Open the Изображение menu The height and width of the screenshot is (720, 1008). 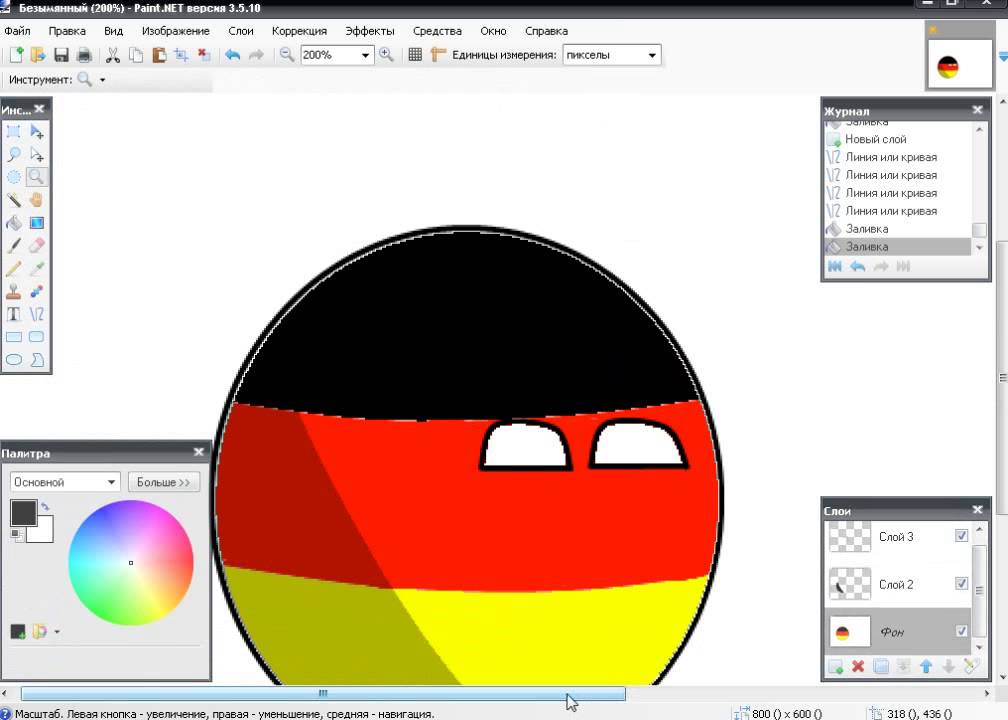pos(176,31)
